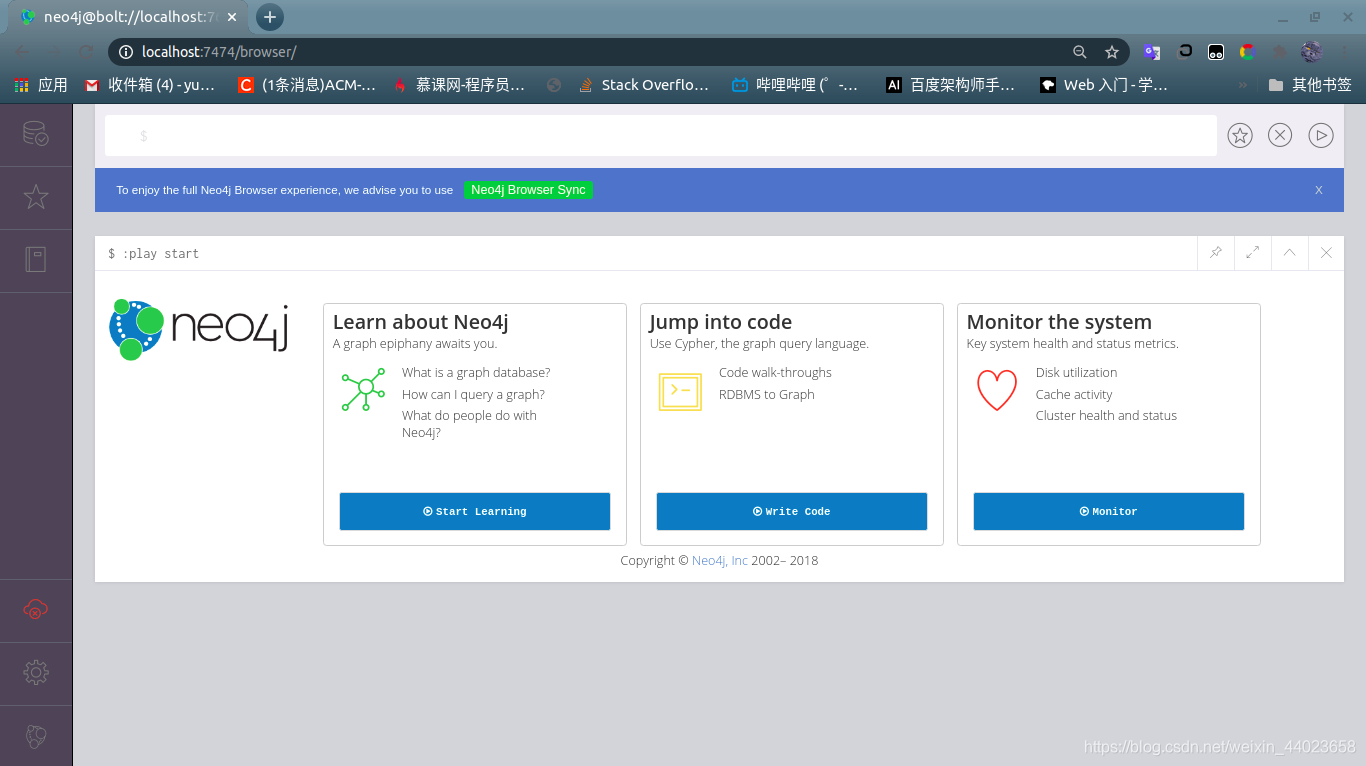Click the Start Learning button
This screenshot has height=766, width=1366.
pos(475,511)
